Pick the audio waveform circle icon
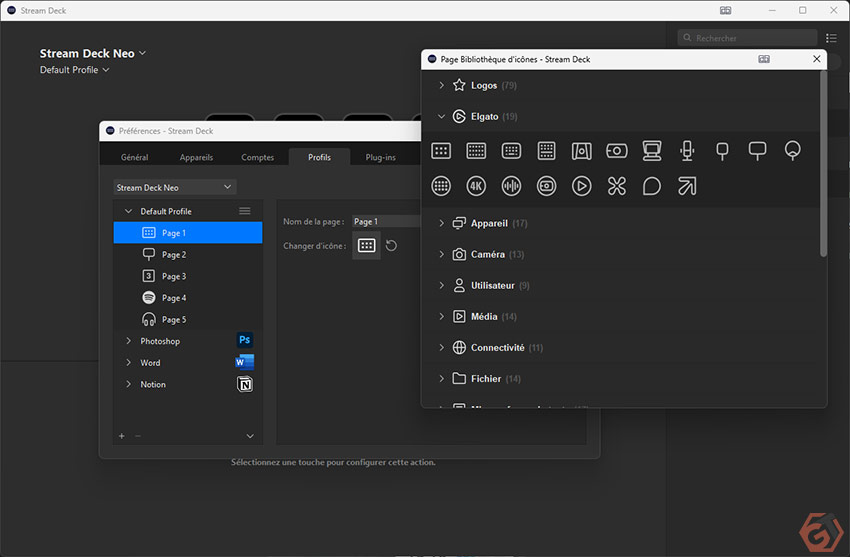Image resolution: width=850 pixels, height=557 pixels. point(511,186)
